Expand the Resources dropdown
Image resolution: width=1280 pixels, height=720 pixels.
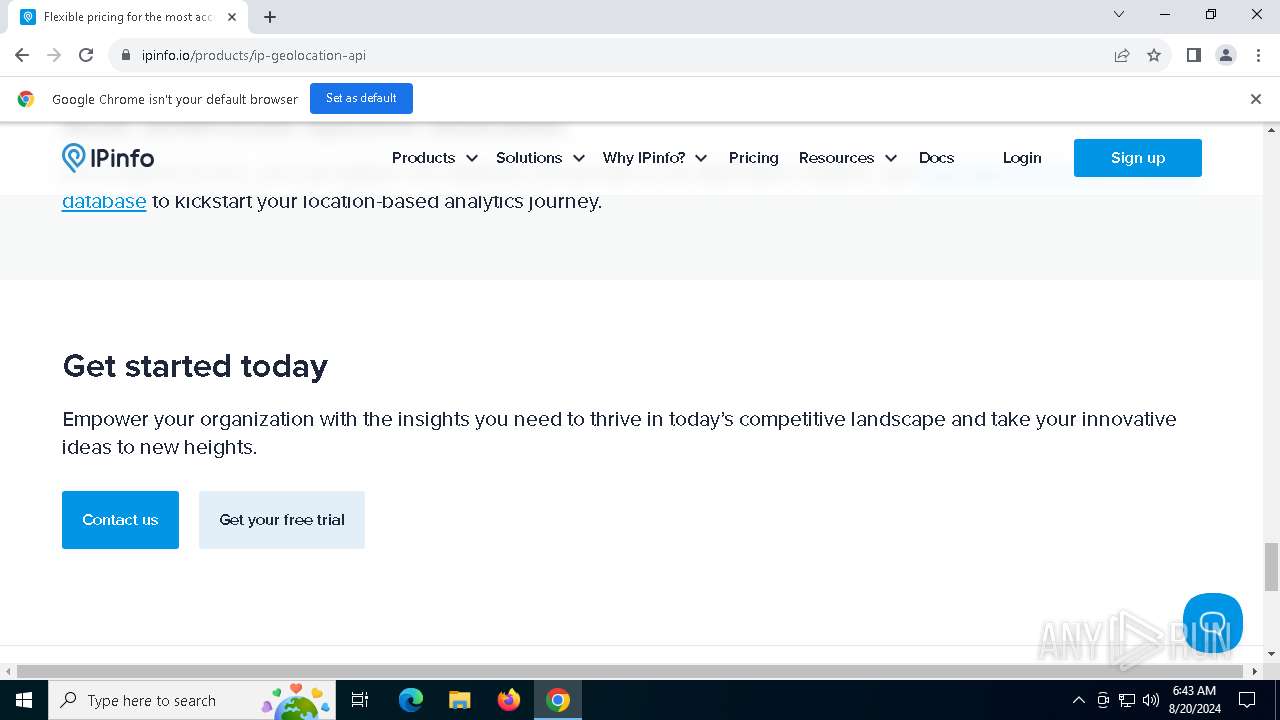[848, 158]
